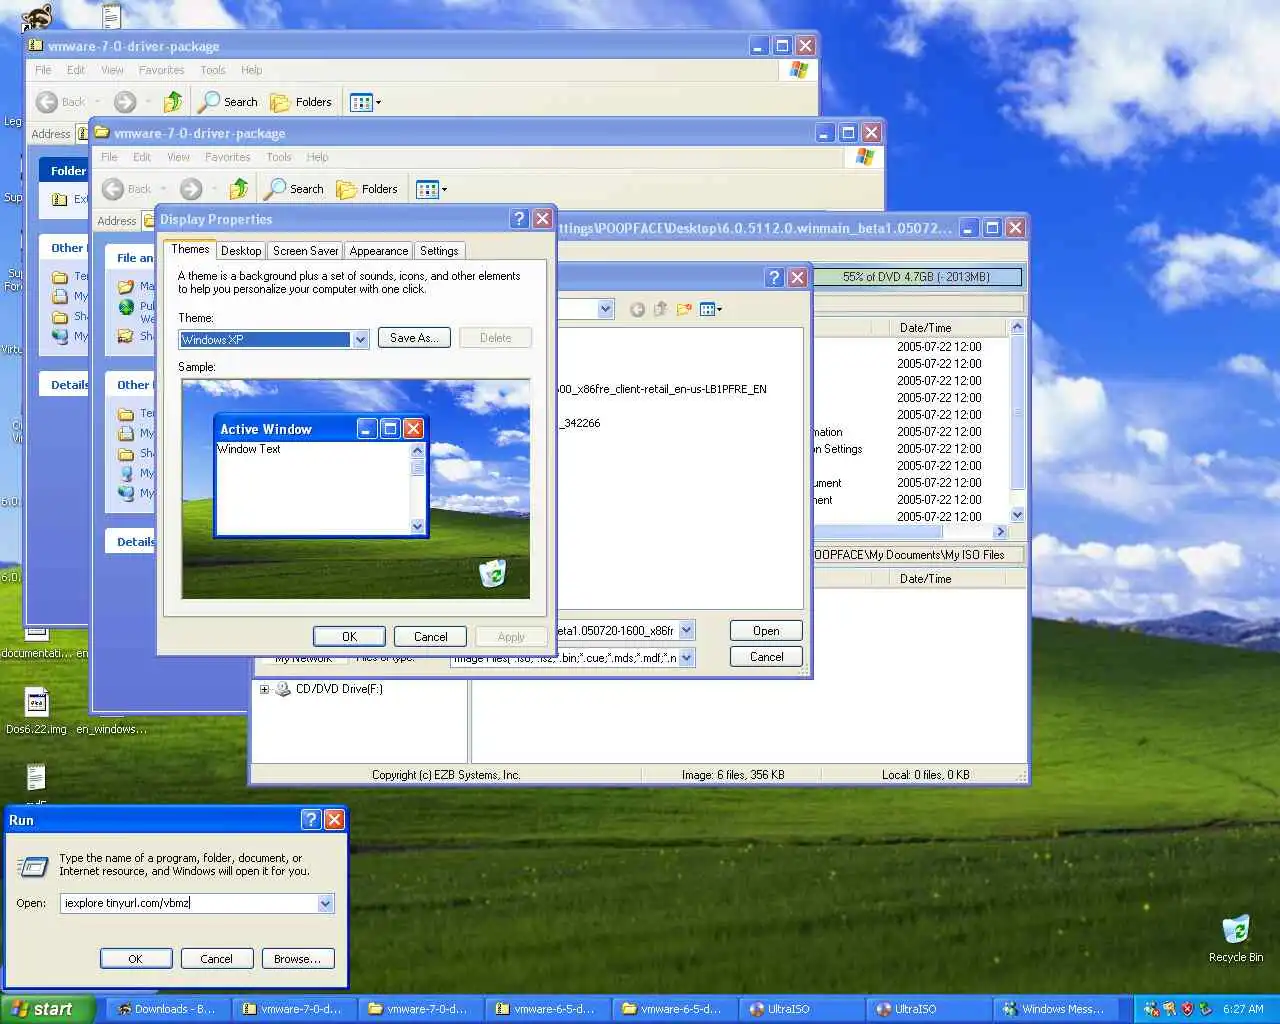The width and height of the screenshot is (1280, 1024).
Task: Click Go back icon in Open file dialog
Action: click(x=637, y=310)
